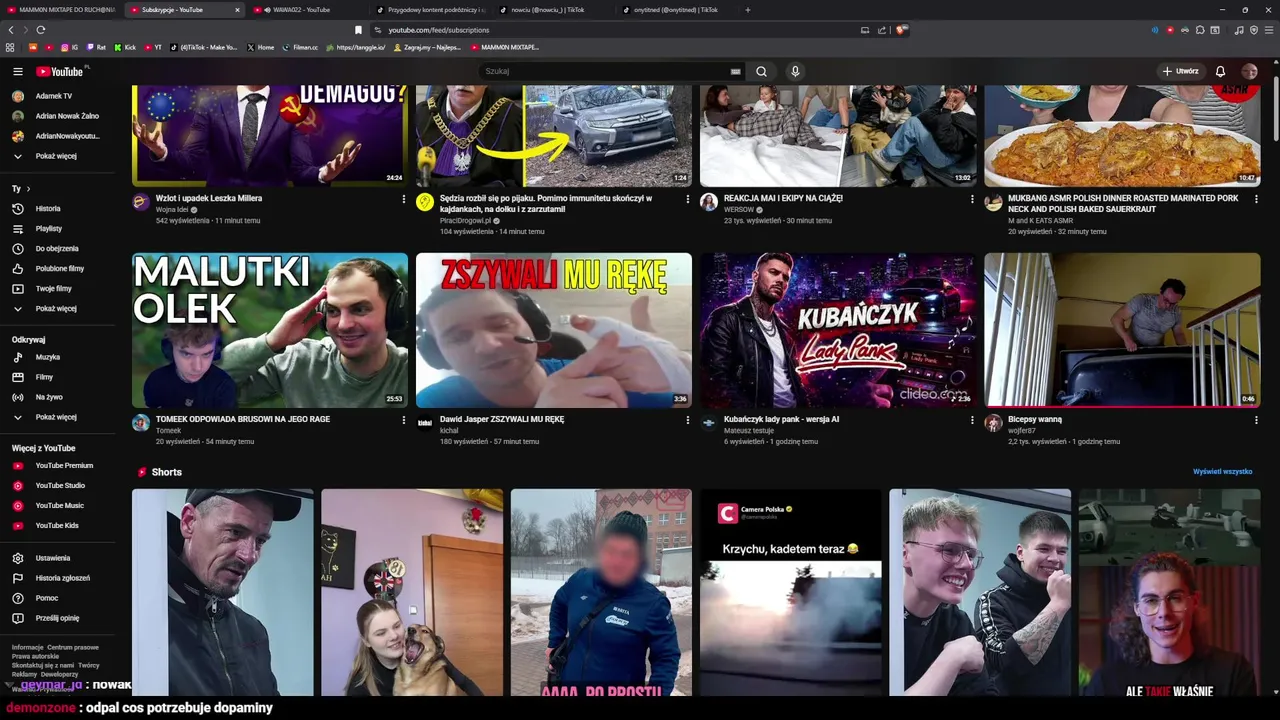This screenshot has height=720, width=1280.
Task: Open YouTube Premium link
Action: pyautogui.click(x=60, y=466)
